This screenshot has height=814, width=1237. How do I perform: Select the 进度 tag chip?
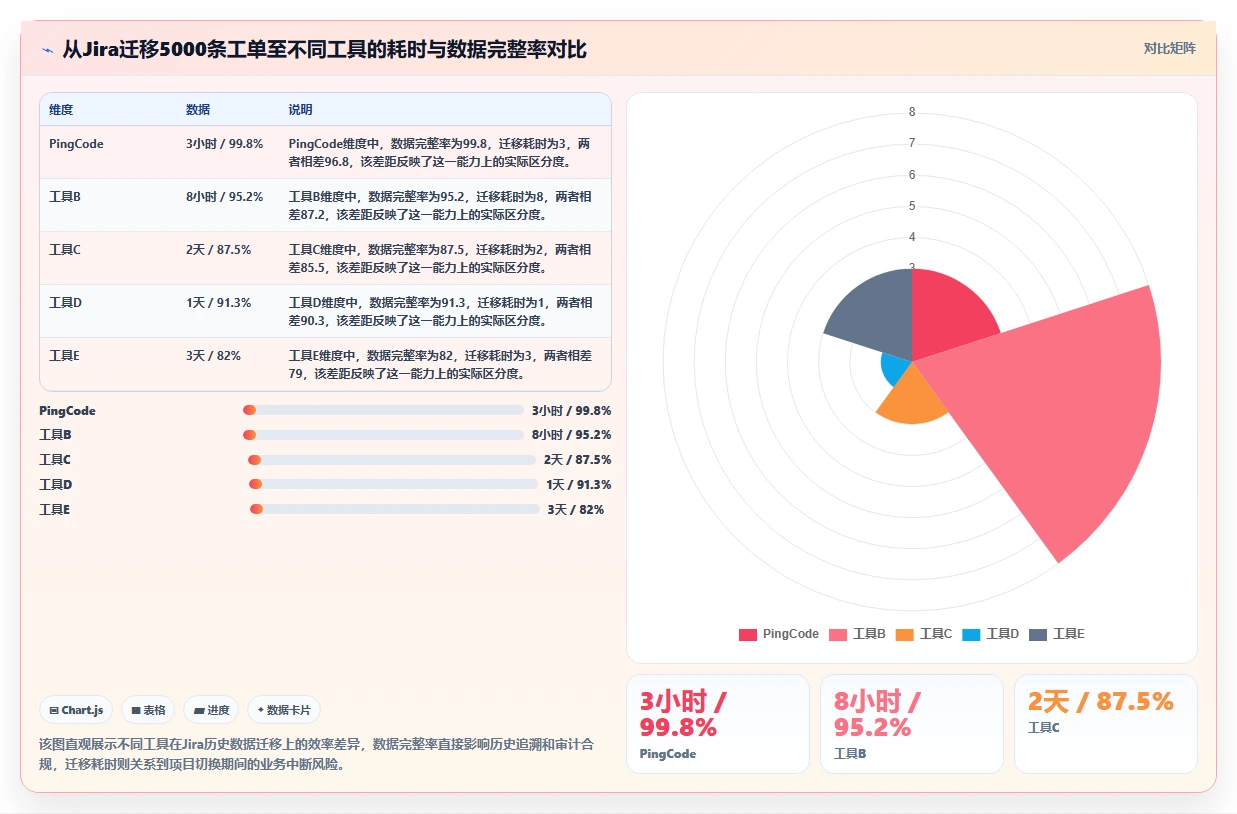[212, 710]
